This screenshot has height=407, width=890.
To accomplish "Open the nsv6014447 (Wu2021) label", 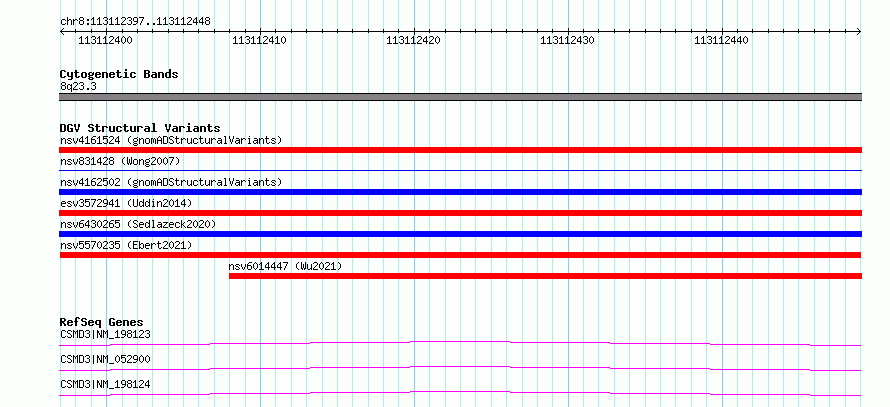I will coord(286,266).
